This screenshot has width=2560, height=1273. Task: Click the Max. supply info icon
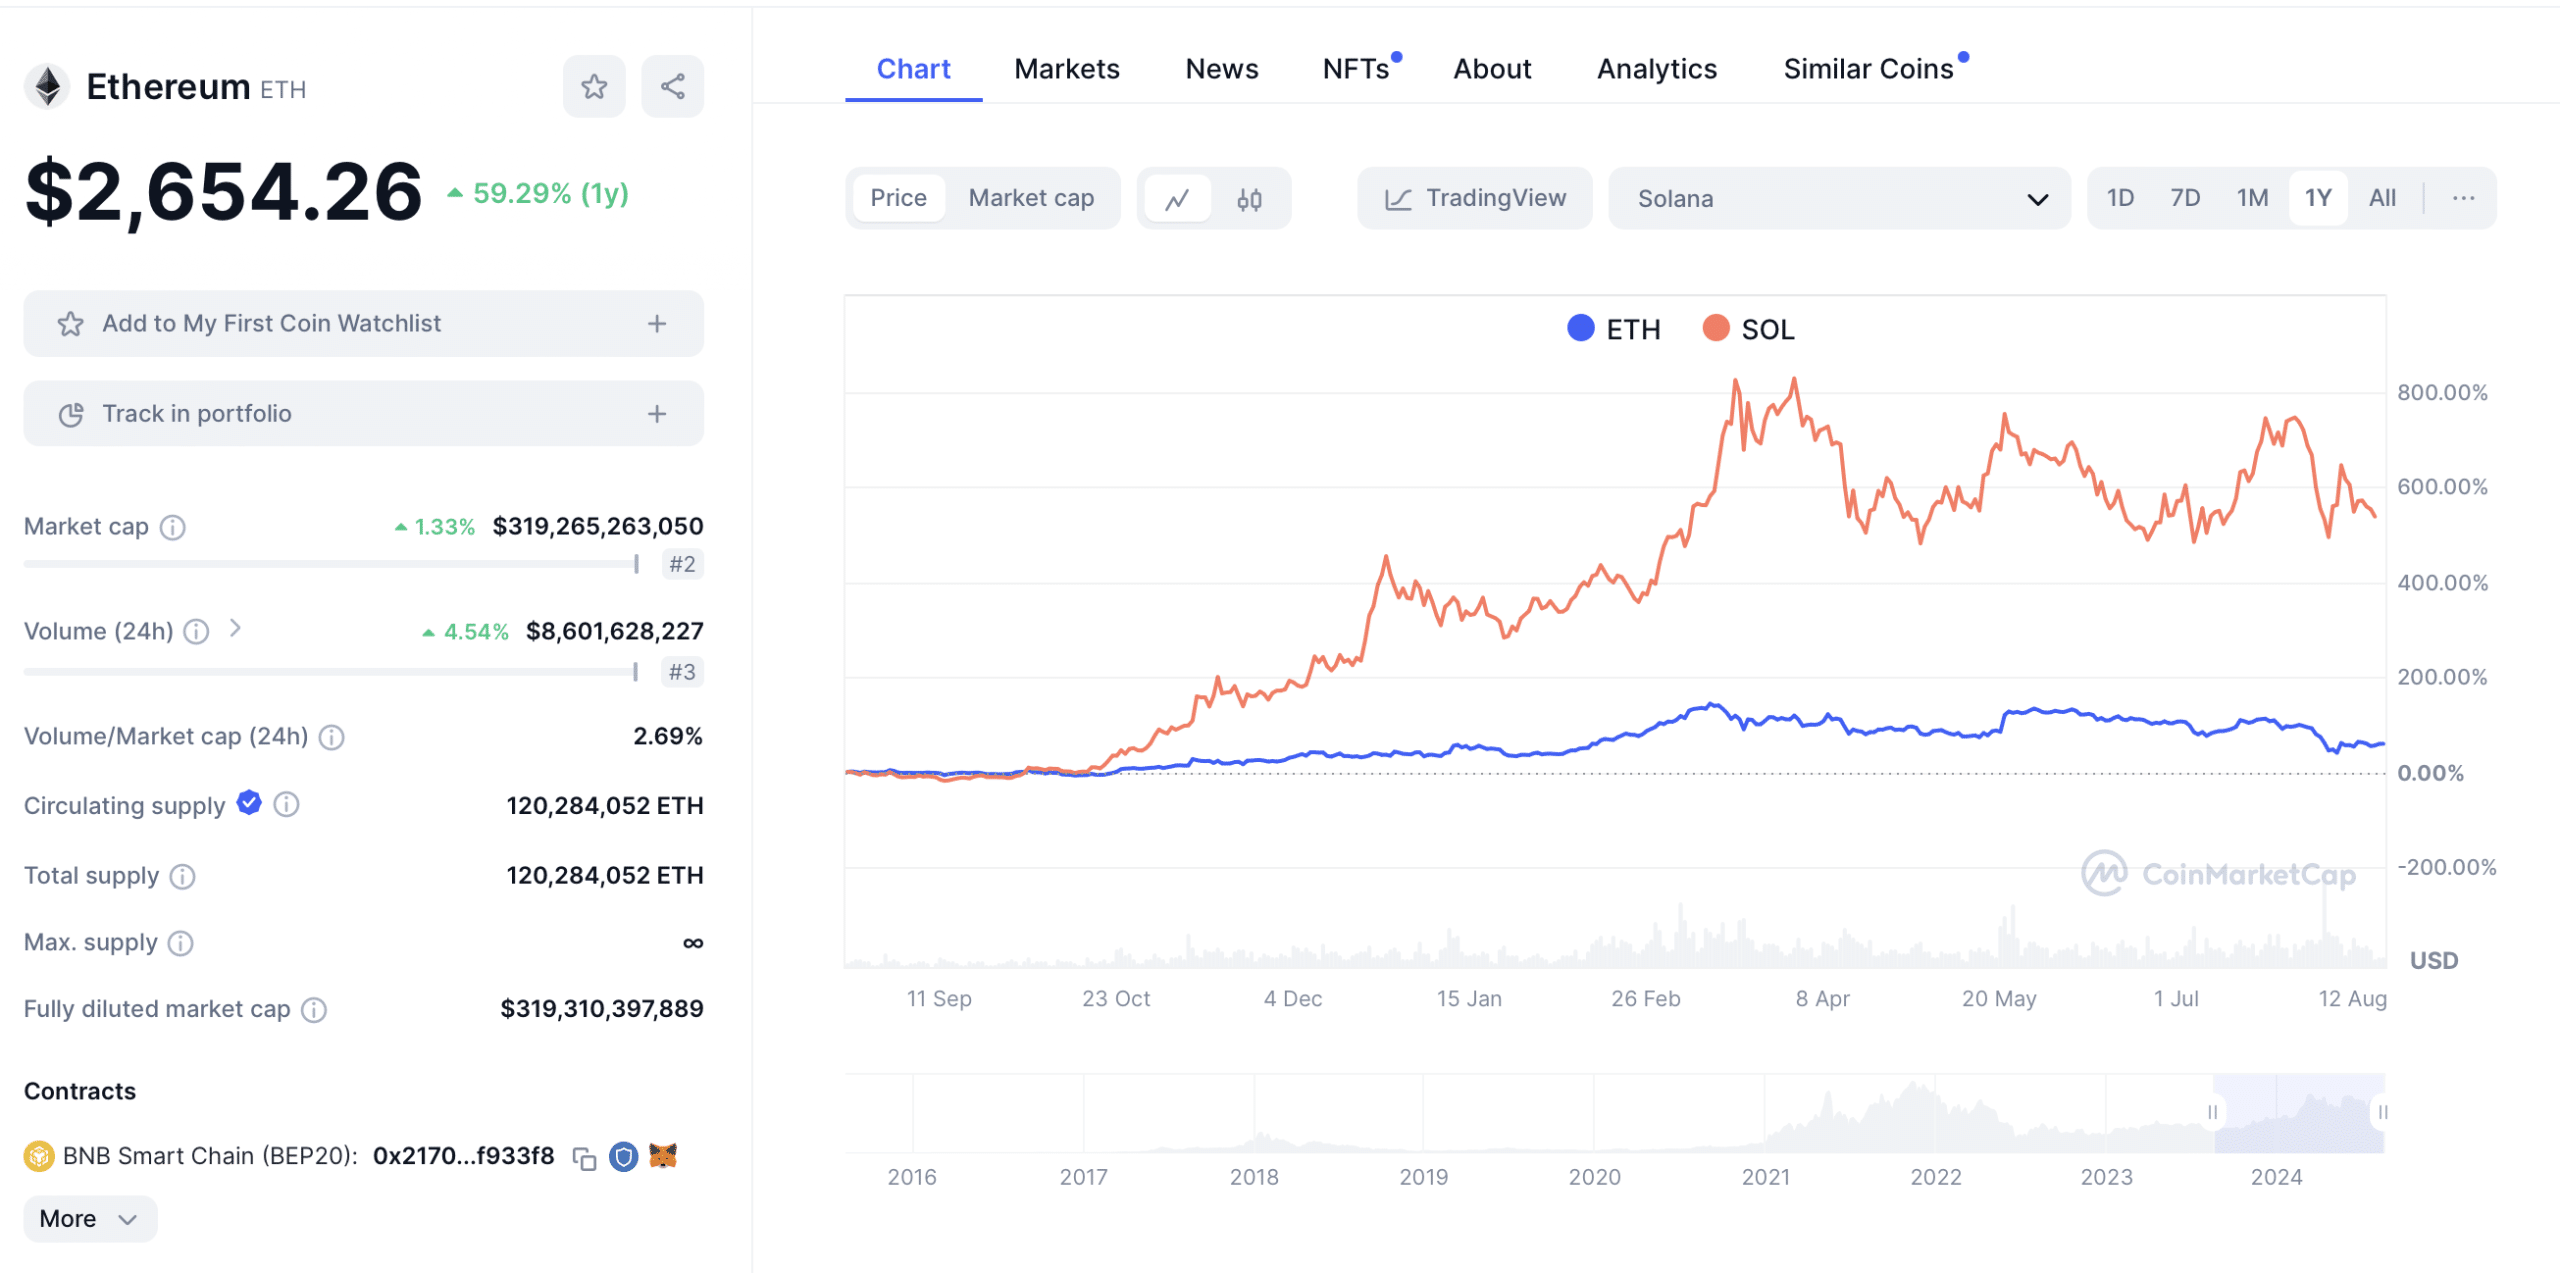(181, 944)
